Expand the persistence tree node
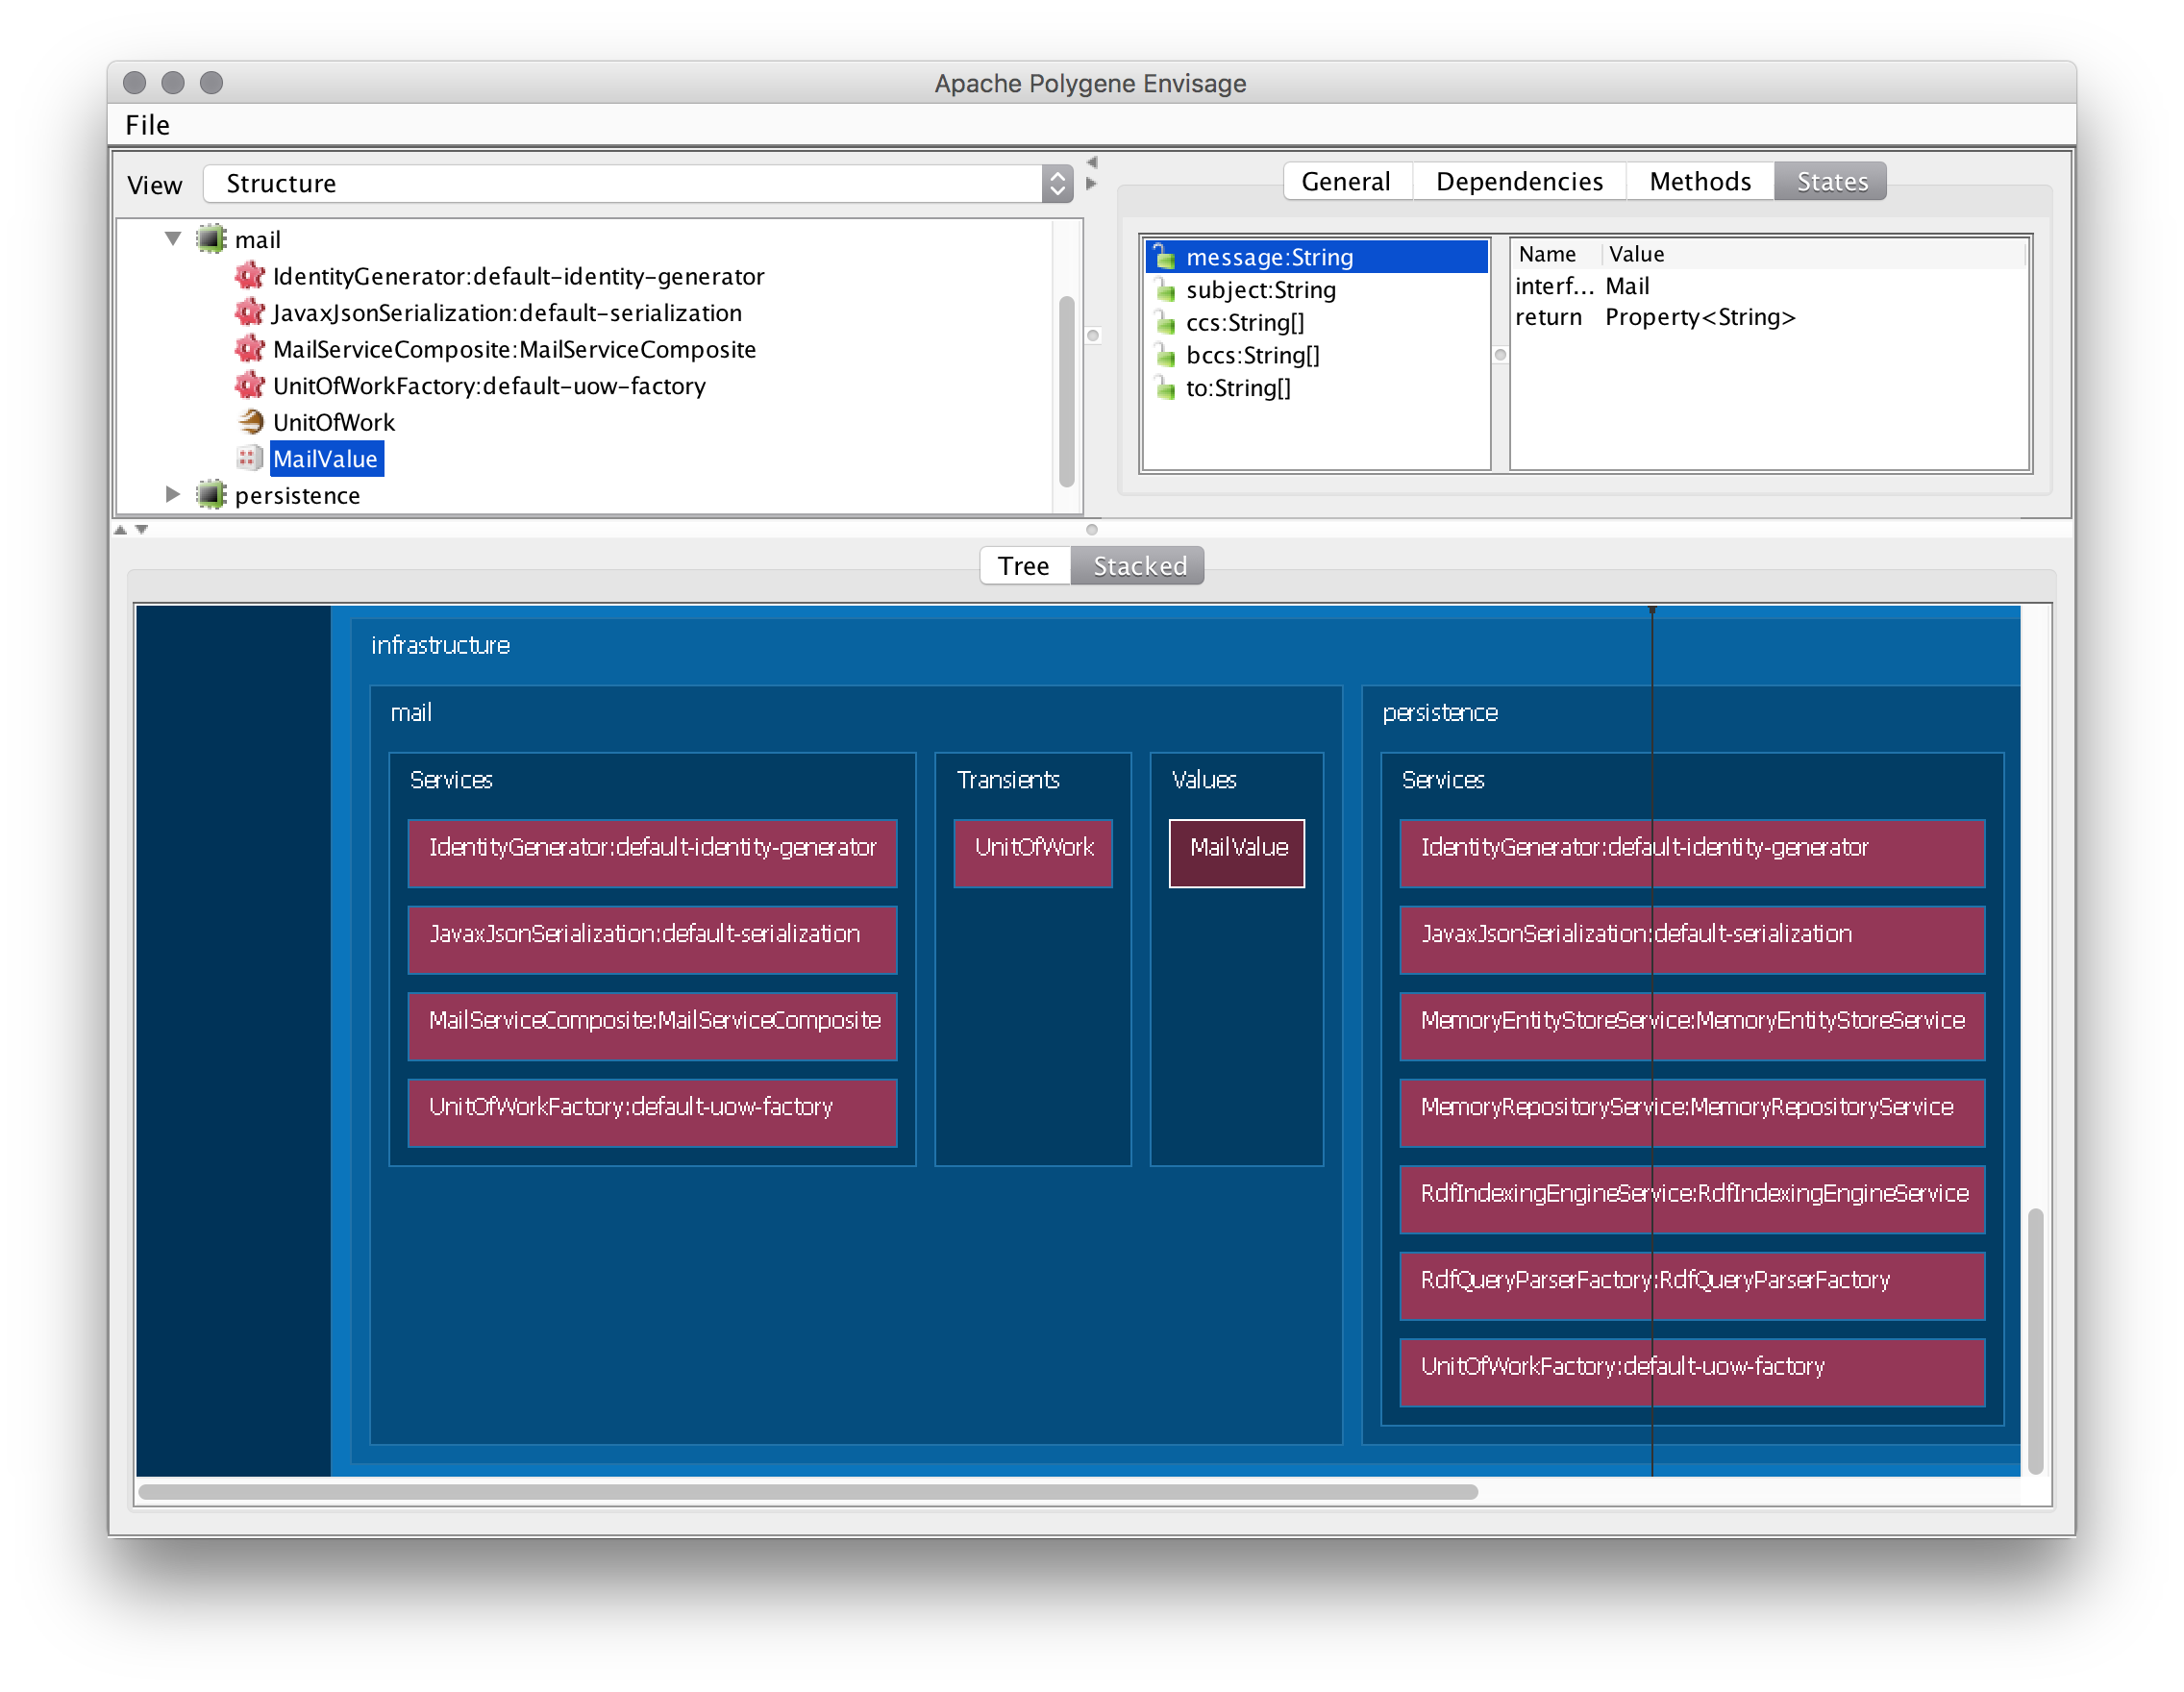This screenshot has width=2184, height=1692. pos(173,495)
